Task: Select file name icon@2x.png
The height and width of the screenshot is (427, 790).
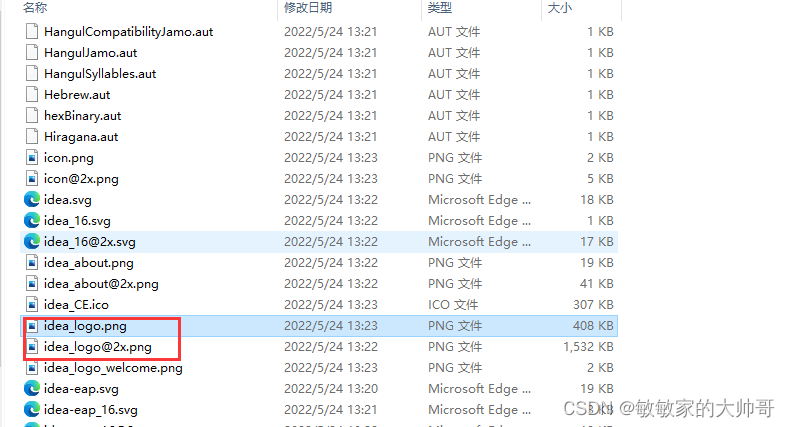Action: pos(81,179)
